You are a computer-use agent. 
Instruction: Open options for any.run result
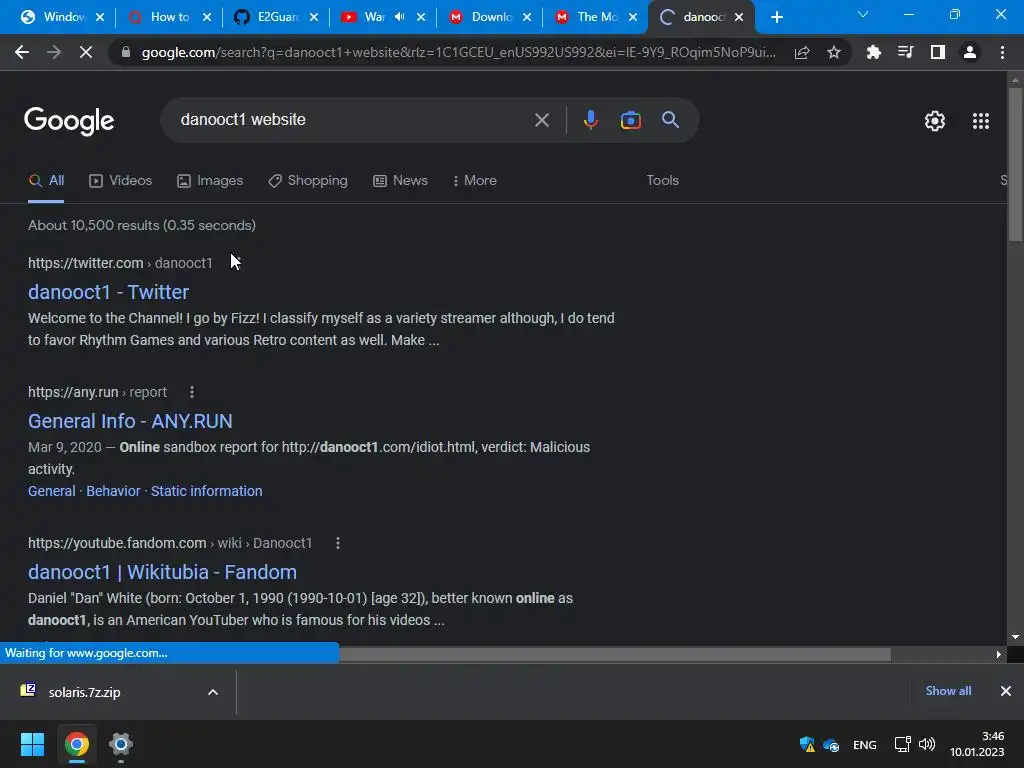tap(191, 392)
